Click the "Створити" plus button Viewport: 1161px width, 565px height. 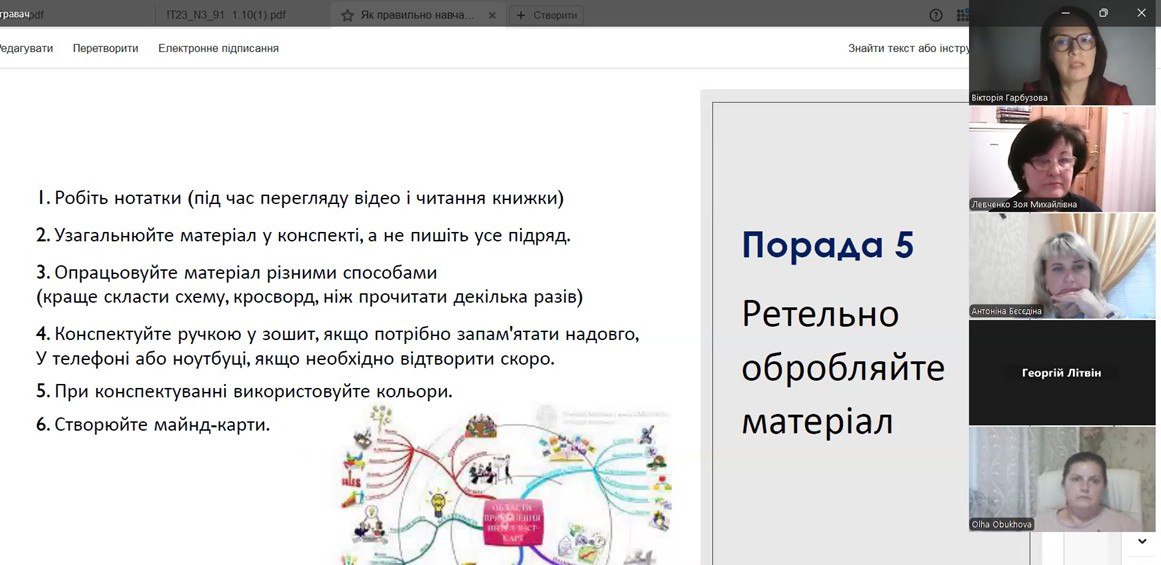coord(546,15)
